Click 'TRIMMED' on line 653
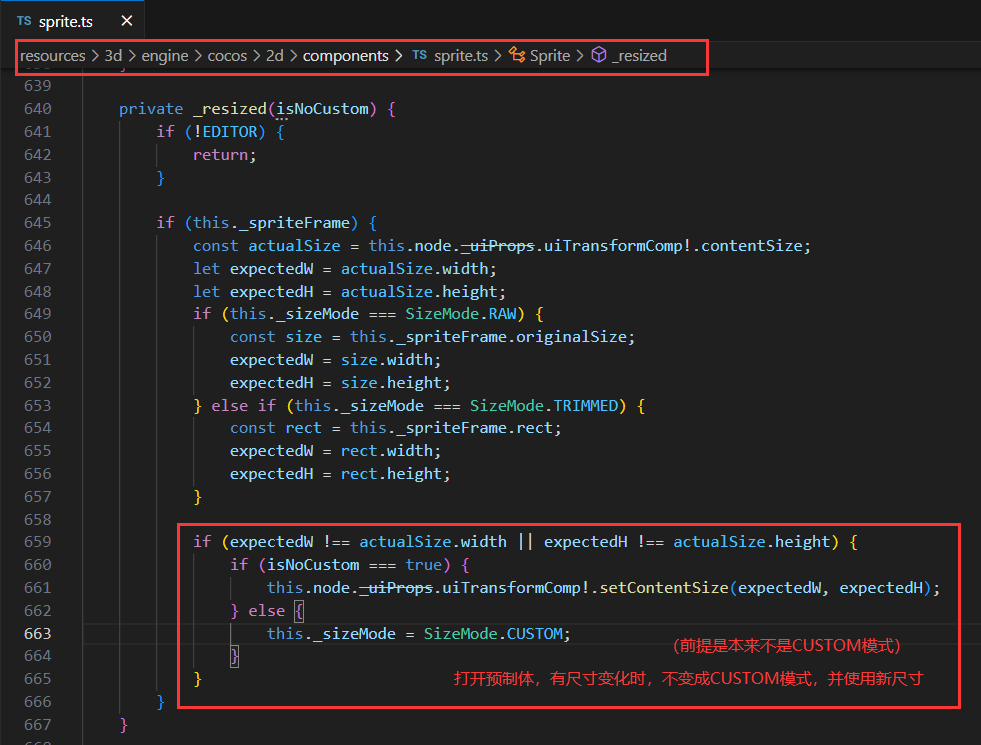The height and width of the screenshot is (745, 981). coord(586,406)
